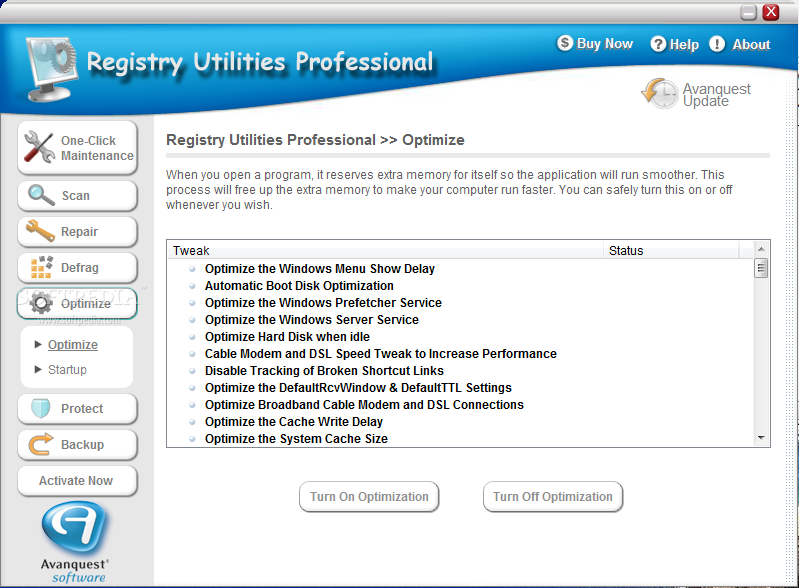Go to the Repair section
799x588 pixels.
[77, 232]
